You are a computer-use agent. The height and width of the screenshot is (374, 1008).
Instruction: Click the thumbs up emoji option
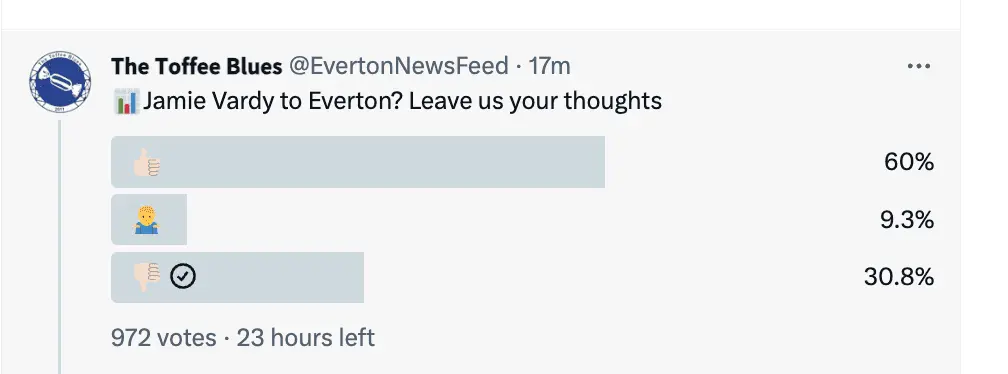(147, 162)
